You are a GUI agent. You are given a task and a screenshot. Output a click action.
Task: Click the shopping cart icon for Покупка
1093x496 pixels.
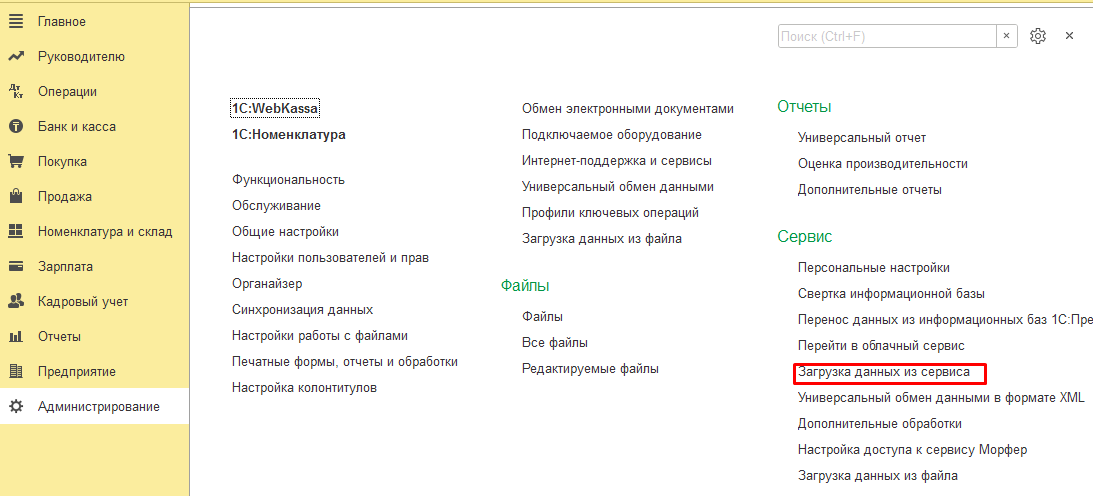16,161
